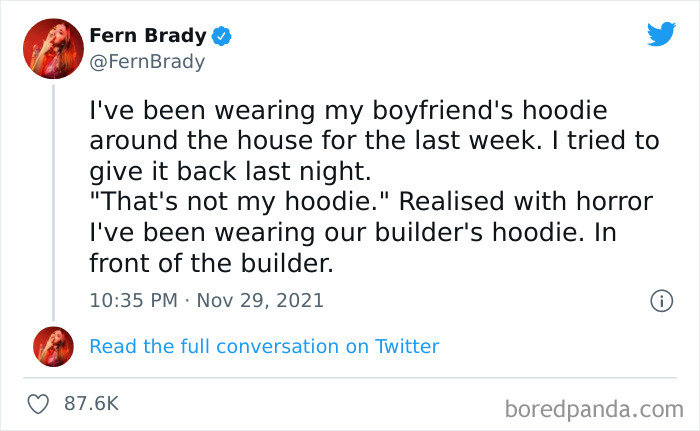
Task: Like the tweet with the heart icon
Action: pos(40,404)
